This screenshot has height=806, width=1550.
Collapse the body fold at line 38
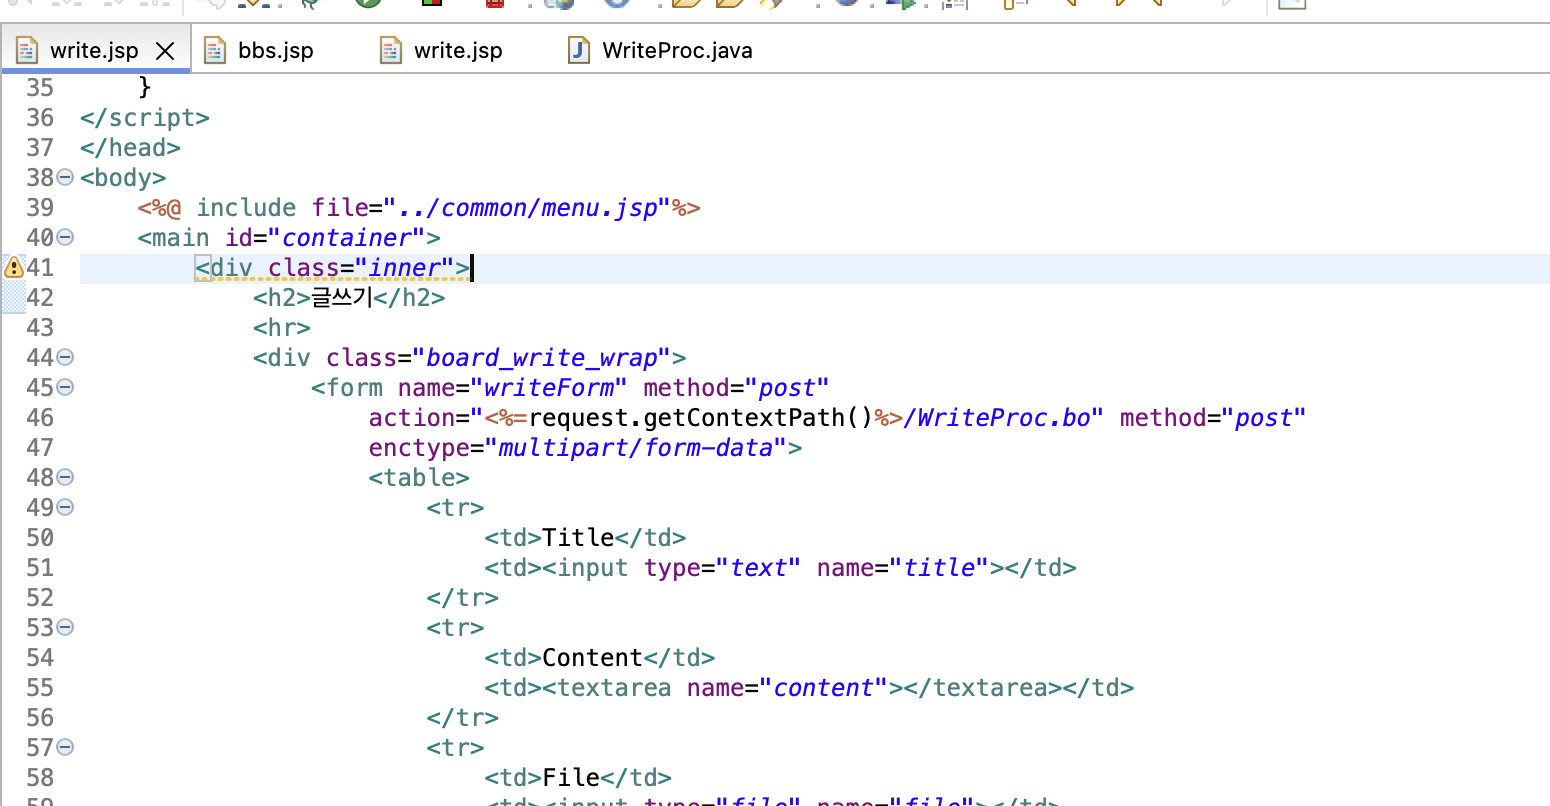pyautogui.click(x=65, y=177)
